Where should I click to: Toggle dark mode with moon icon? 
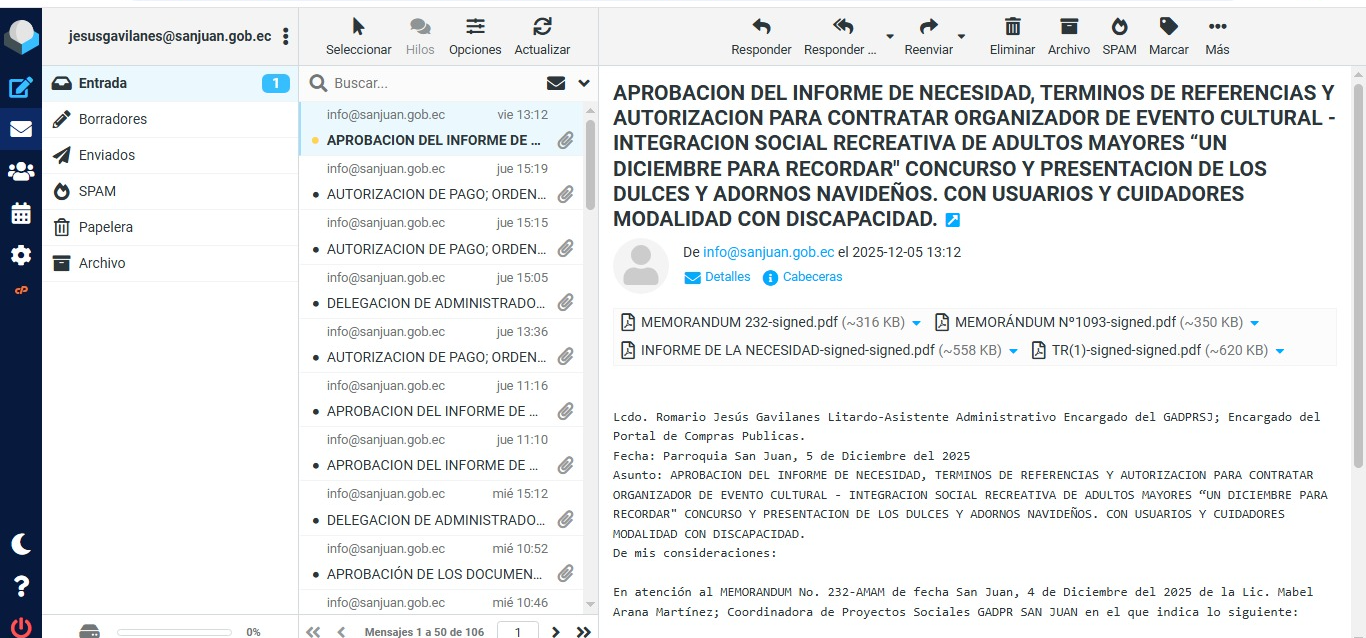[x=20, y=544]
